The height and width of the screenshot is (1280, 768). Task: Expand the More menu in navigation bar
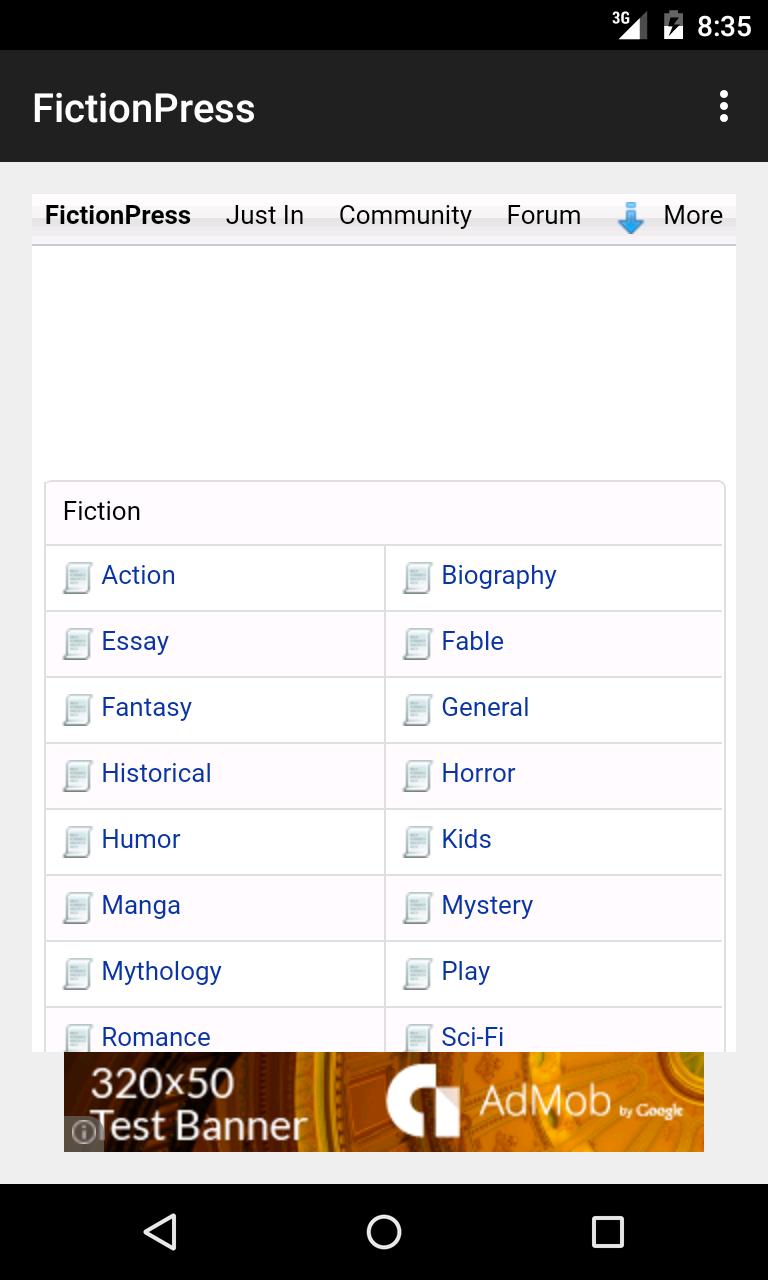click(x=692, y=215)
